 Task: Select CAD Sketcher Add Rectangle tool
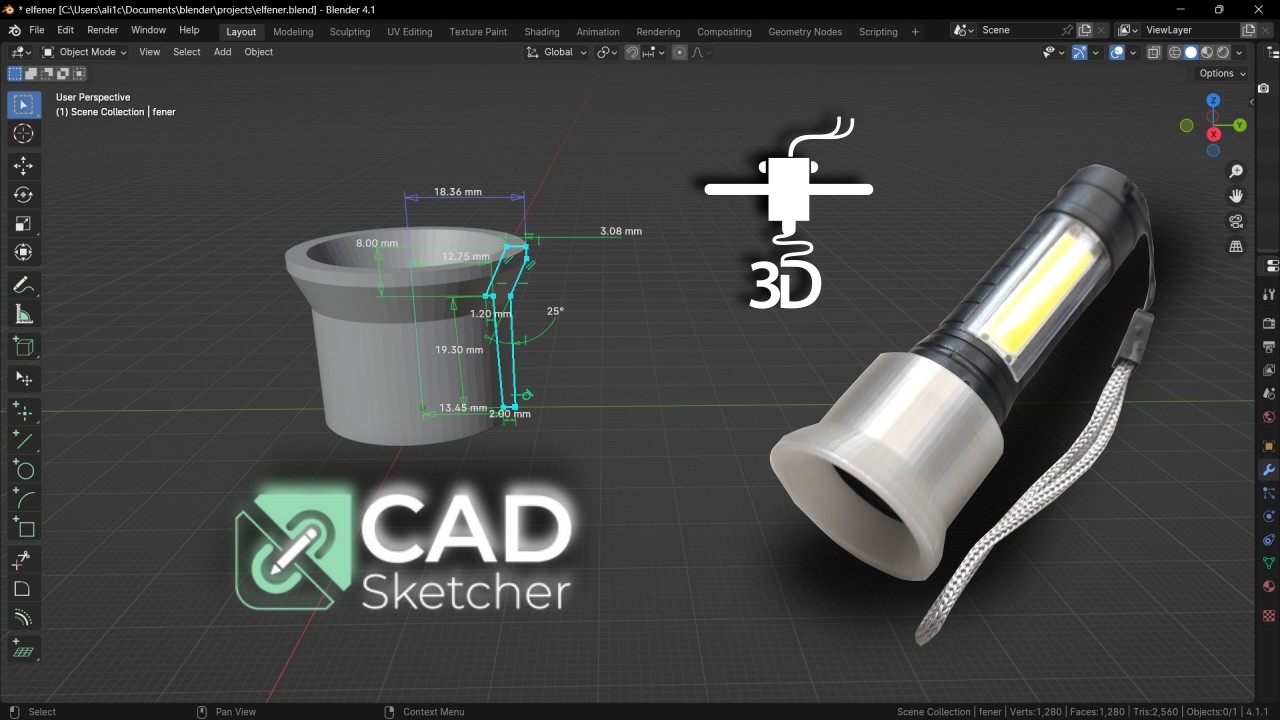pyautogui.click(x=24, y=527)
